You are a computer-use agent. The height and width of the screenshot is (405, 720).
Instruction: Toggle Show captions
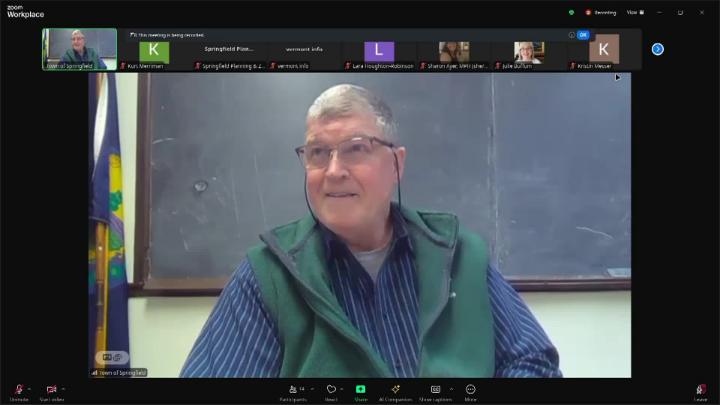[435, 390]
